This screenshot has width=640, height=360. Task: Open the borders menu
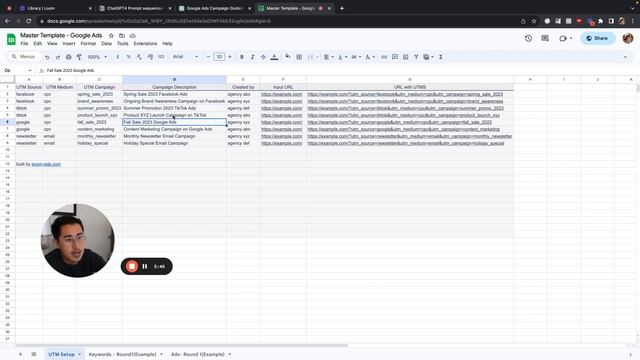[299, 57]
